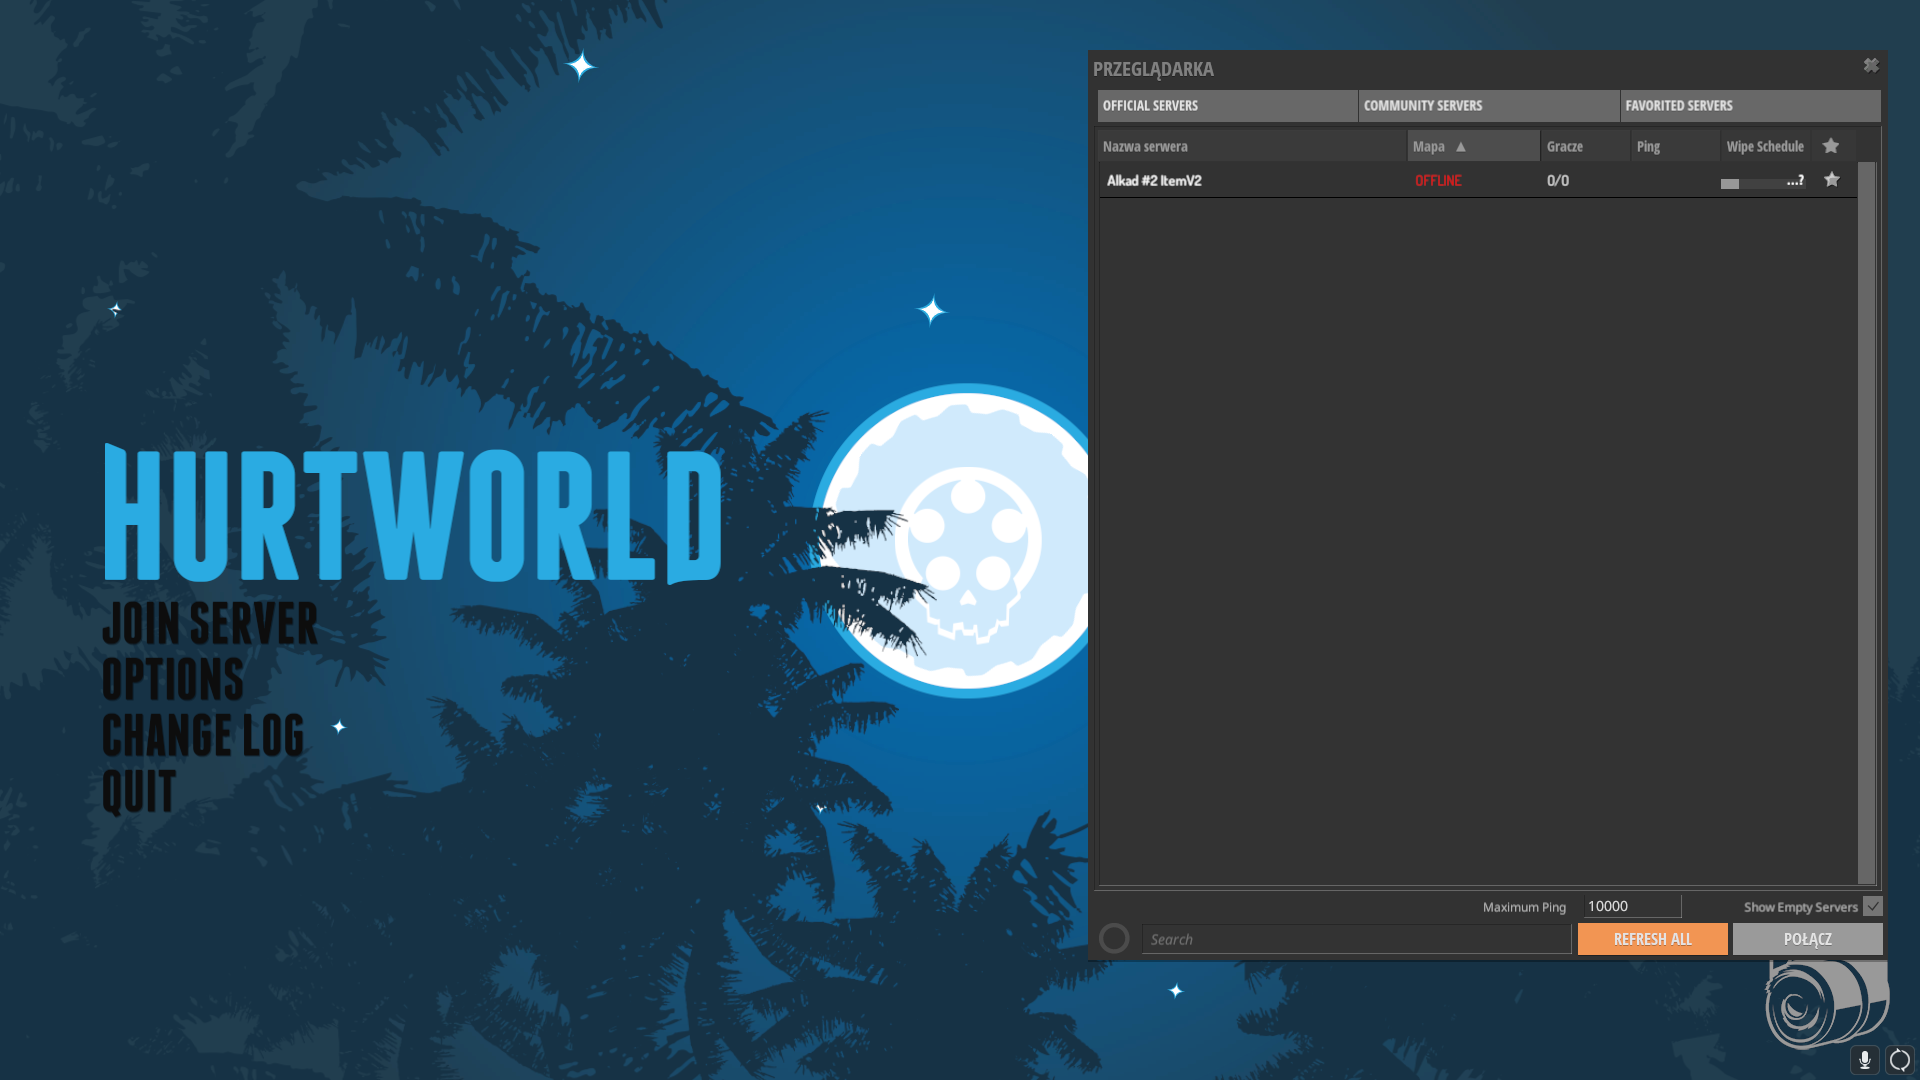Viewport: 1920px width, 1080px height.
Task: Close the Przeglądarka server browser panel
Action: [x=1871, y=65]
